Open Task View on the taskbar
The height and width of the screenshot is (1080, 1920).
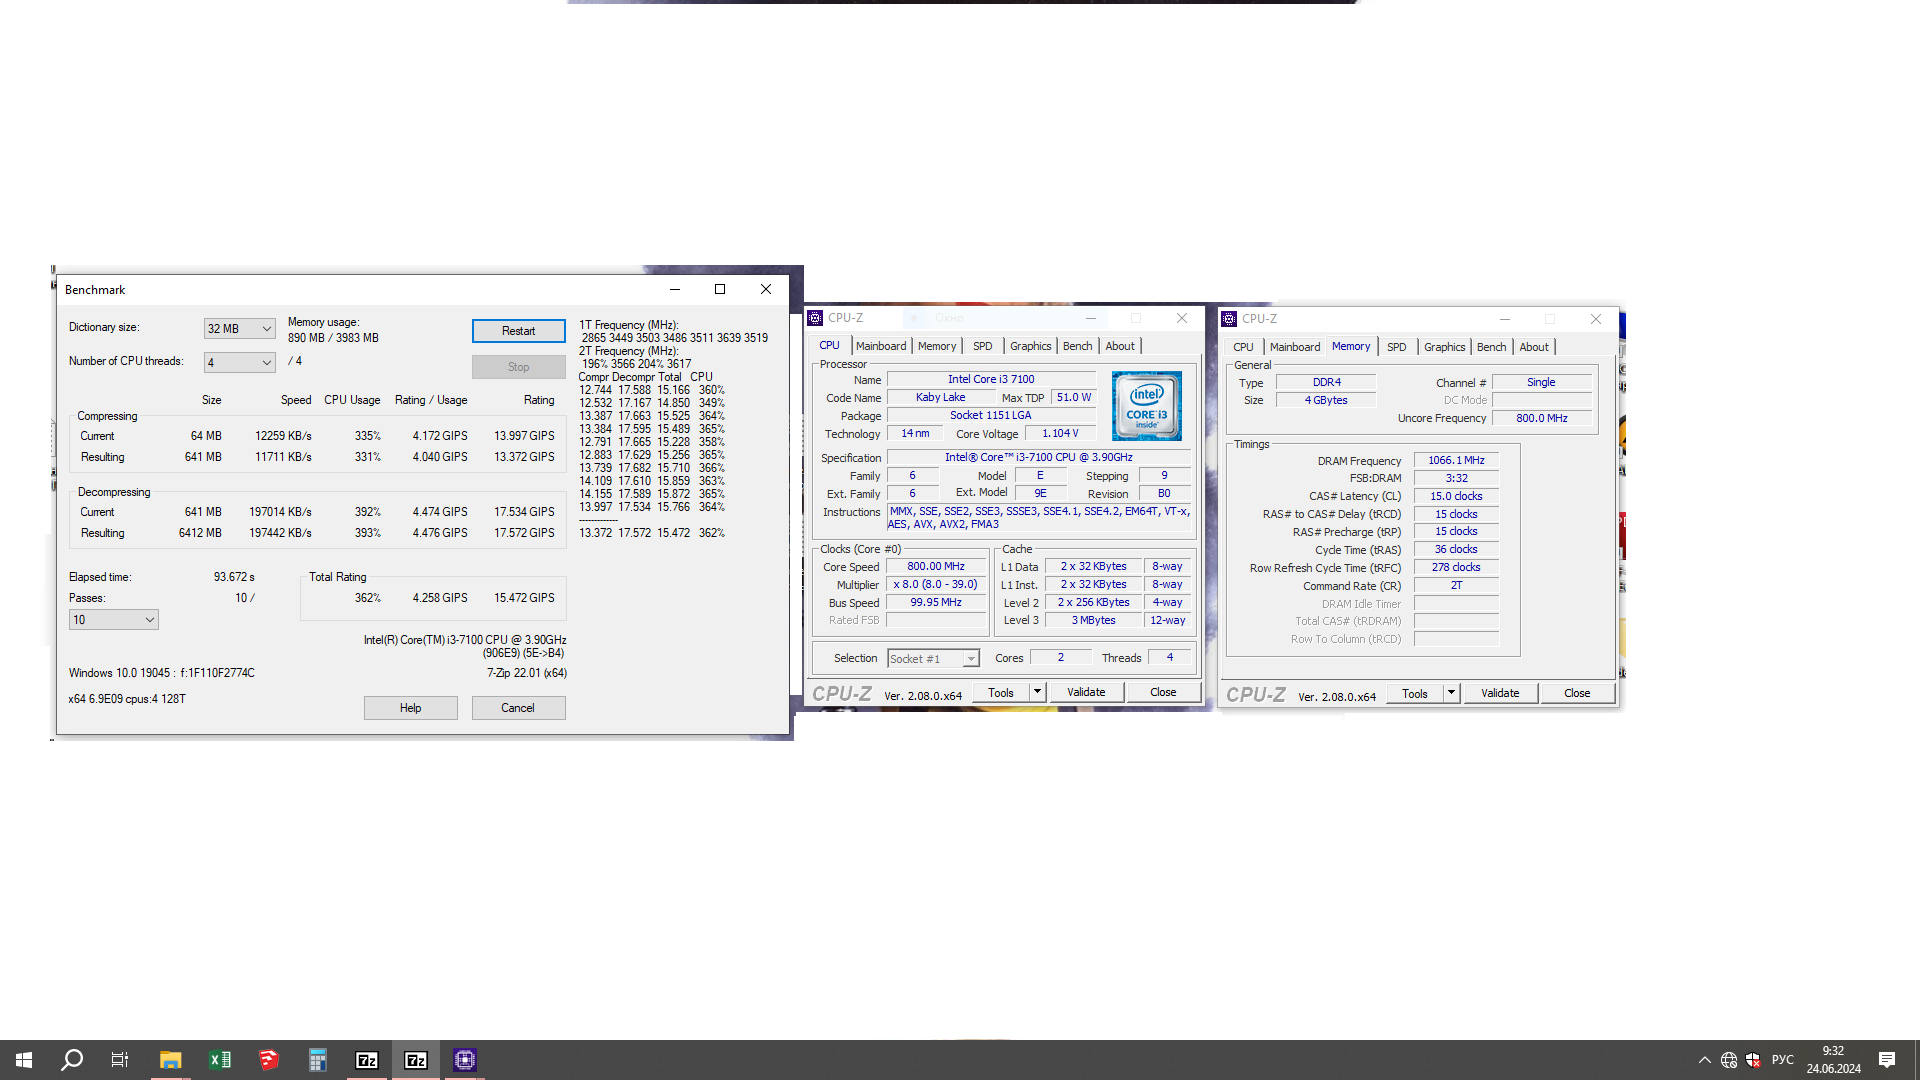120,1060
